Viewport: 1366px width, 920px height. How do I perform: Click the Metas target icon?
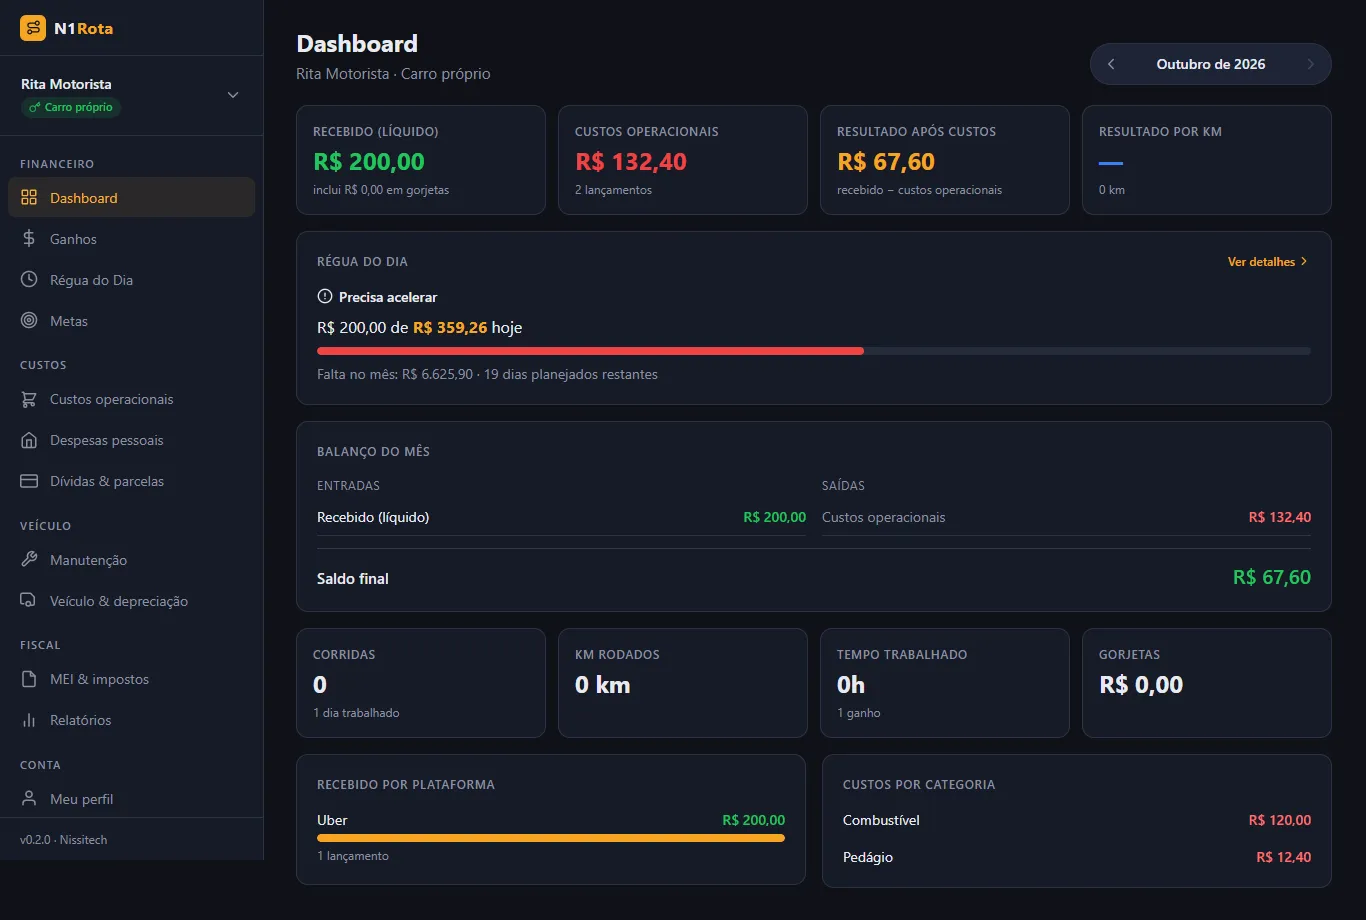[29, 321]
